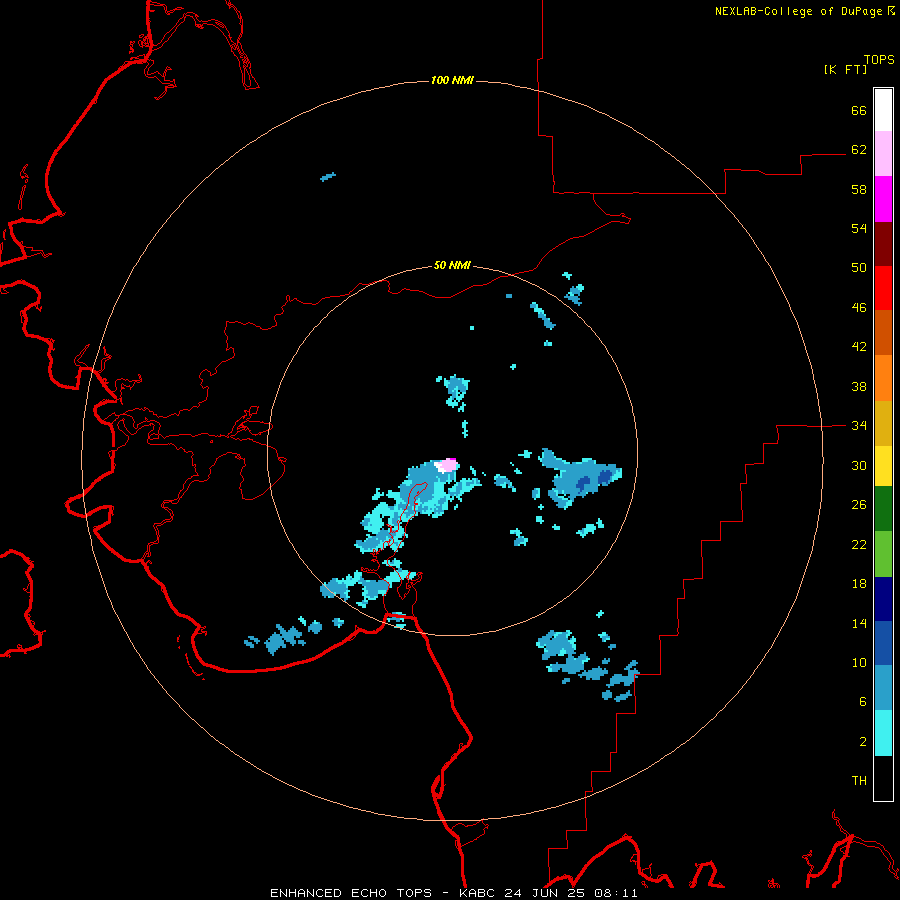The height and width of the screenshot is (900, 900).
Task: Select the "26" legend value
Action: point(859,505)
